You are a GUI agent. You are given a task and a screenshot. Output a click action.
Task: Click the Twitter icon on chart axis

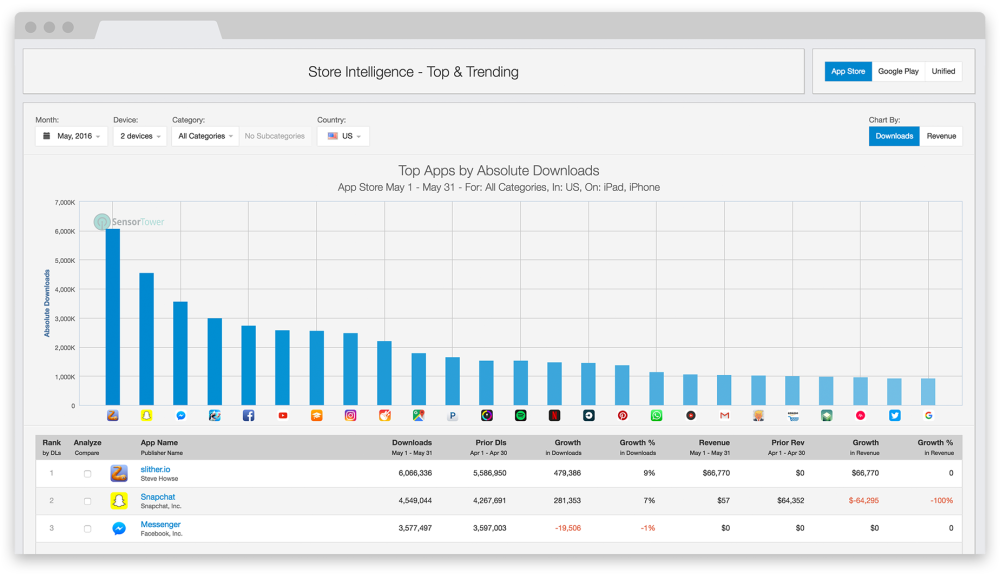894,415
